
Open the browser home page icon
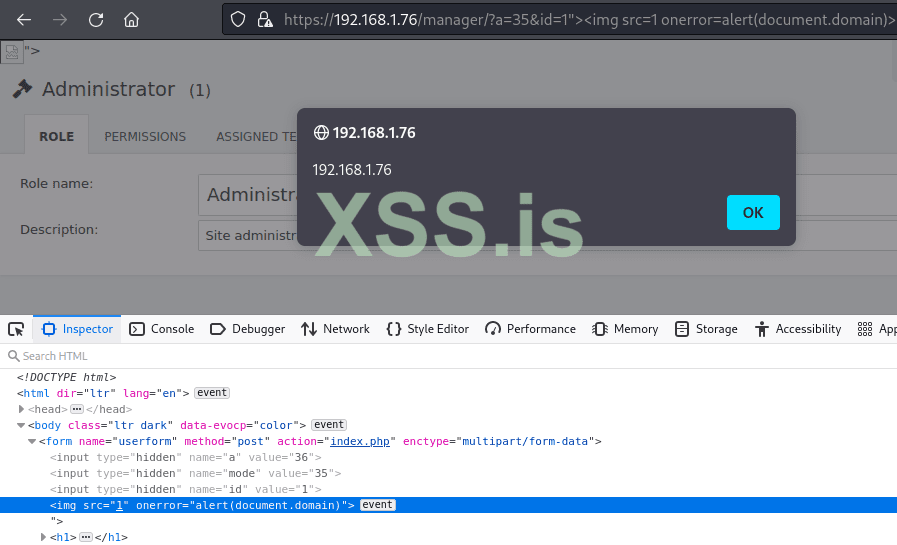[131, 20]
